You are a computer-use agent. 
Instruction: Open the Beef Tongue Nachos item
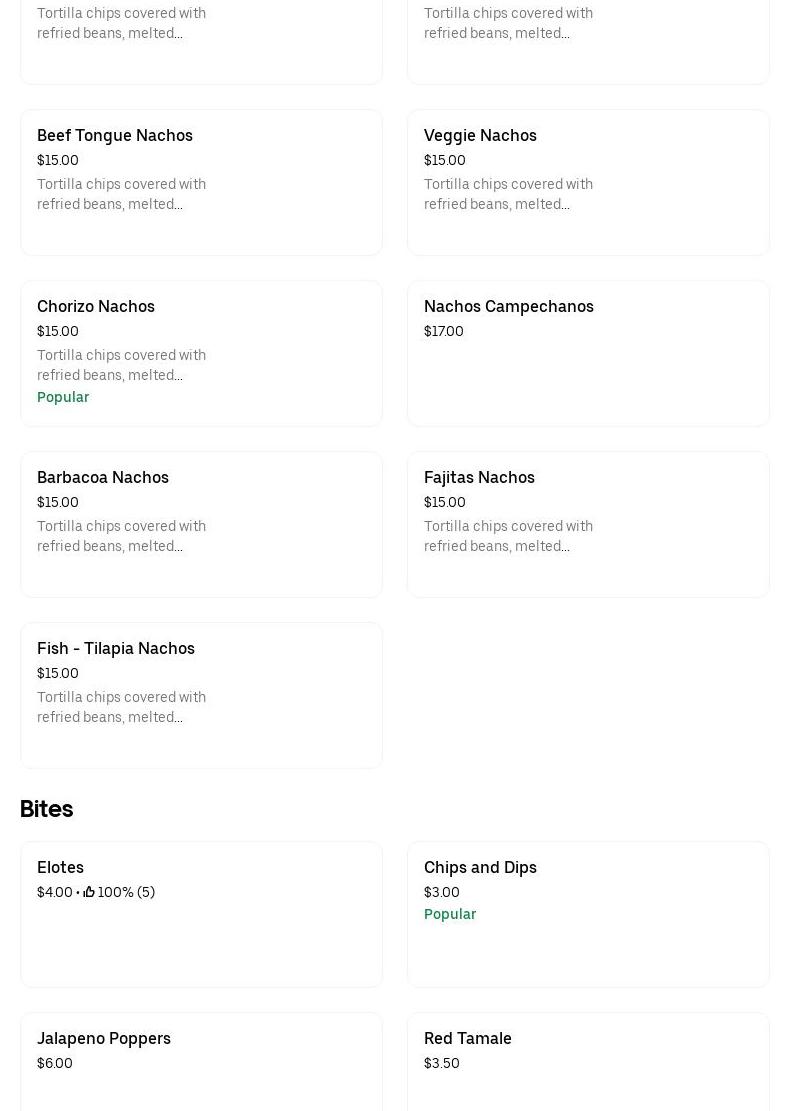click(115, 136)
